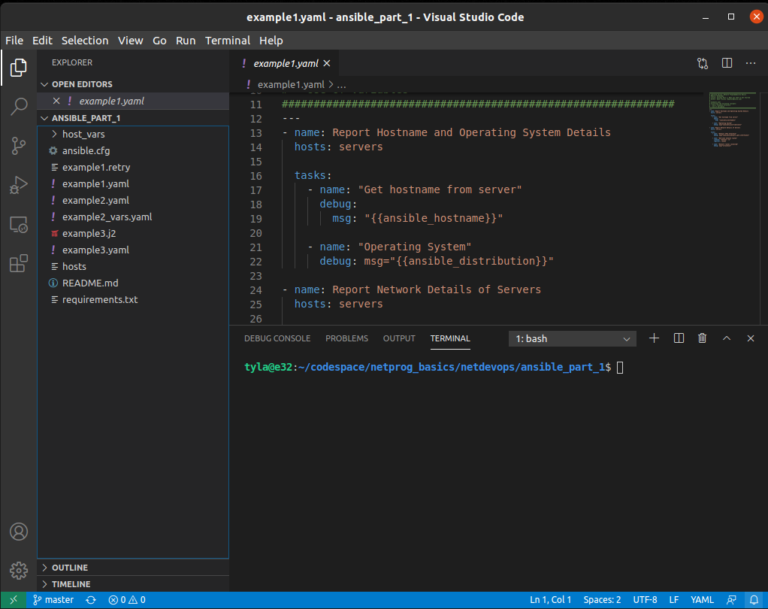Maximize the terminal panel with the chevron
Image resolution: width=768 pixels, height=609 pixels.
(726, 338)
